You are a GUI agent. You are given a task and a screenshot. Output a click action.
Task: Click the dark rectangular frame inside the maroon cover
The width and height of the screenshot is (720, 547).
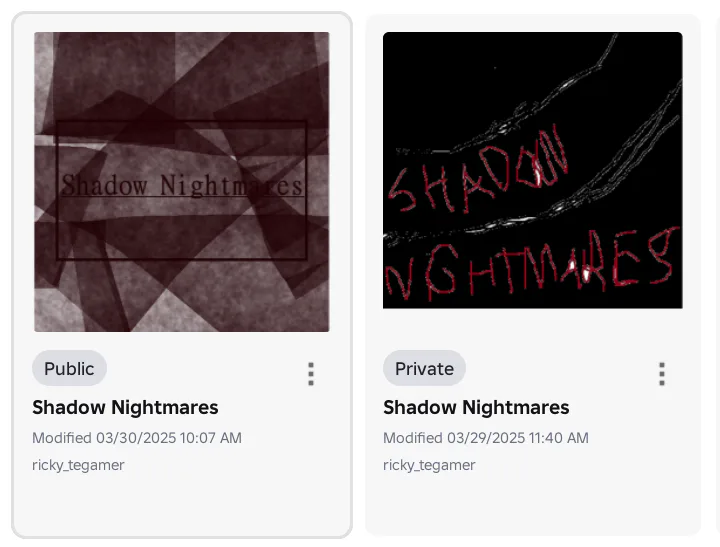(182, 190)
